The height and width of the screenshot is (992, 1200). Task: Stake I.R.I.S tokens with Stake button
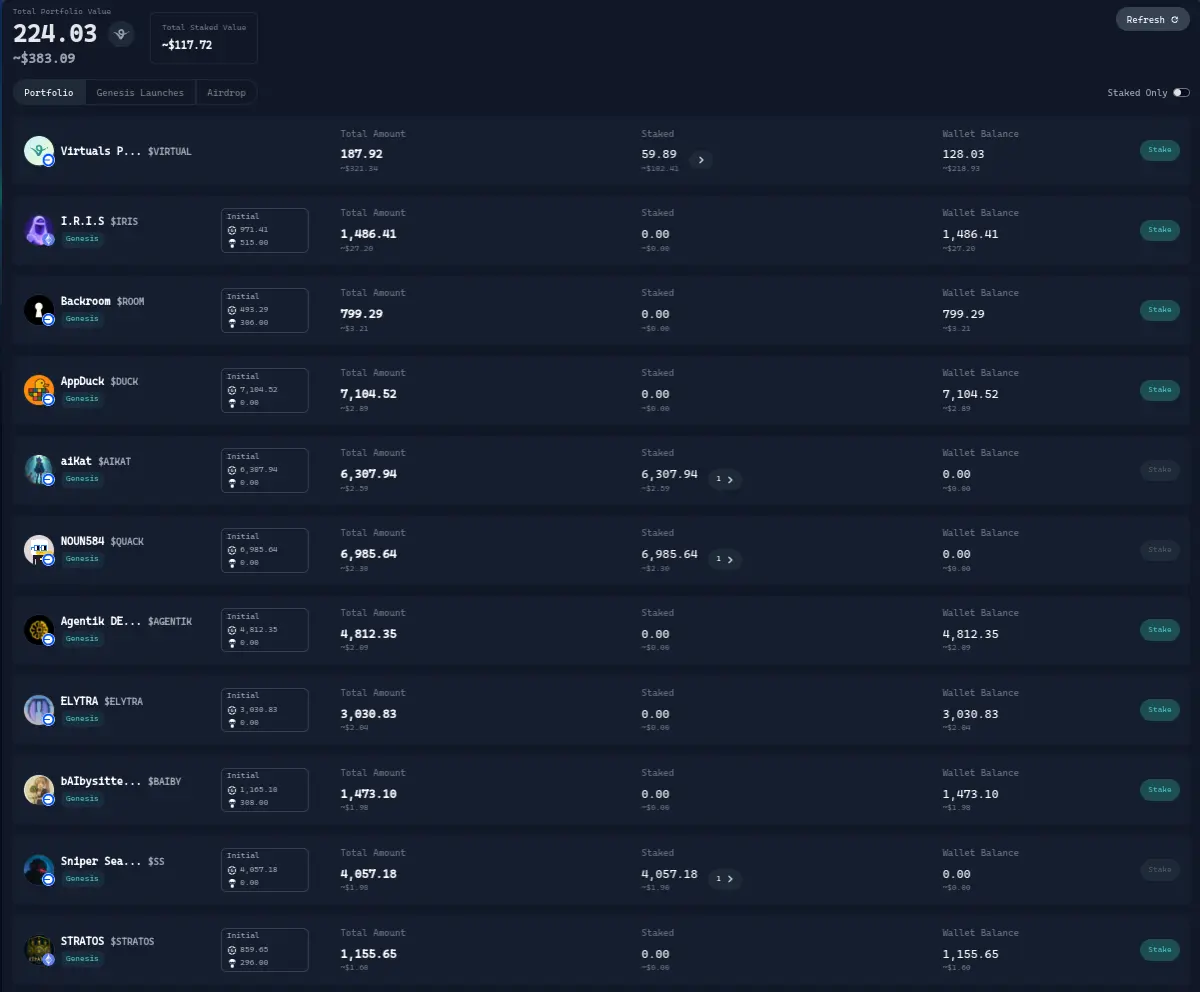(x=1160, y=230)
